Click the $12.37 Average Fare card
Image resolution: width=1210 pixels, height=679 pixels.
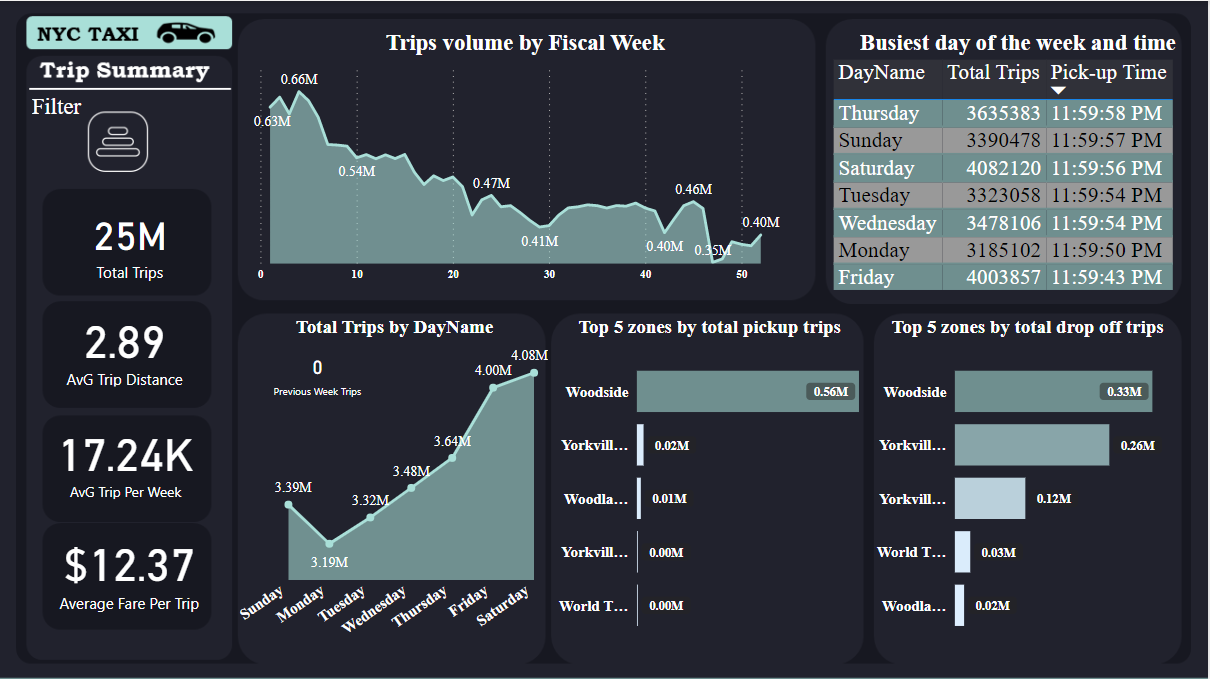[128, 576]
